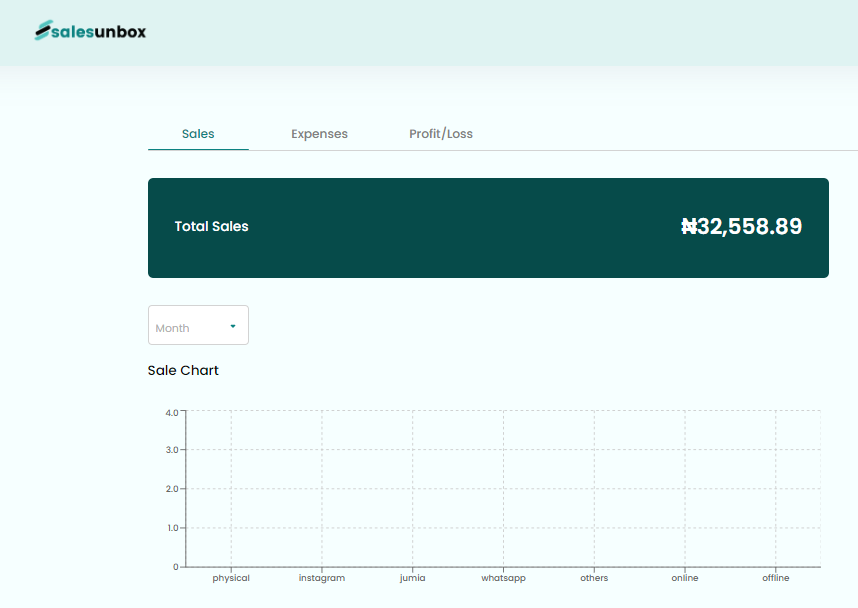Click the offline label on chart axis
The height and width of the screenshot is (608, 858).
[x=775, y=579]
